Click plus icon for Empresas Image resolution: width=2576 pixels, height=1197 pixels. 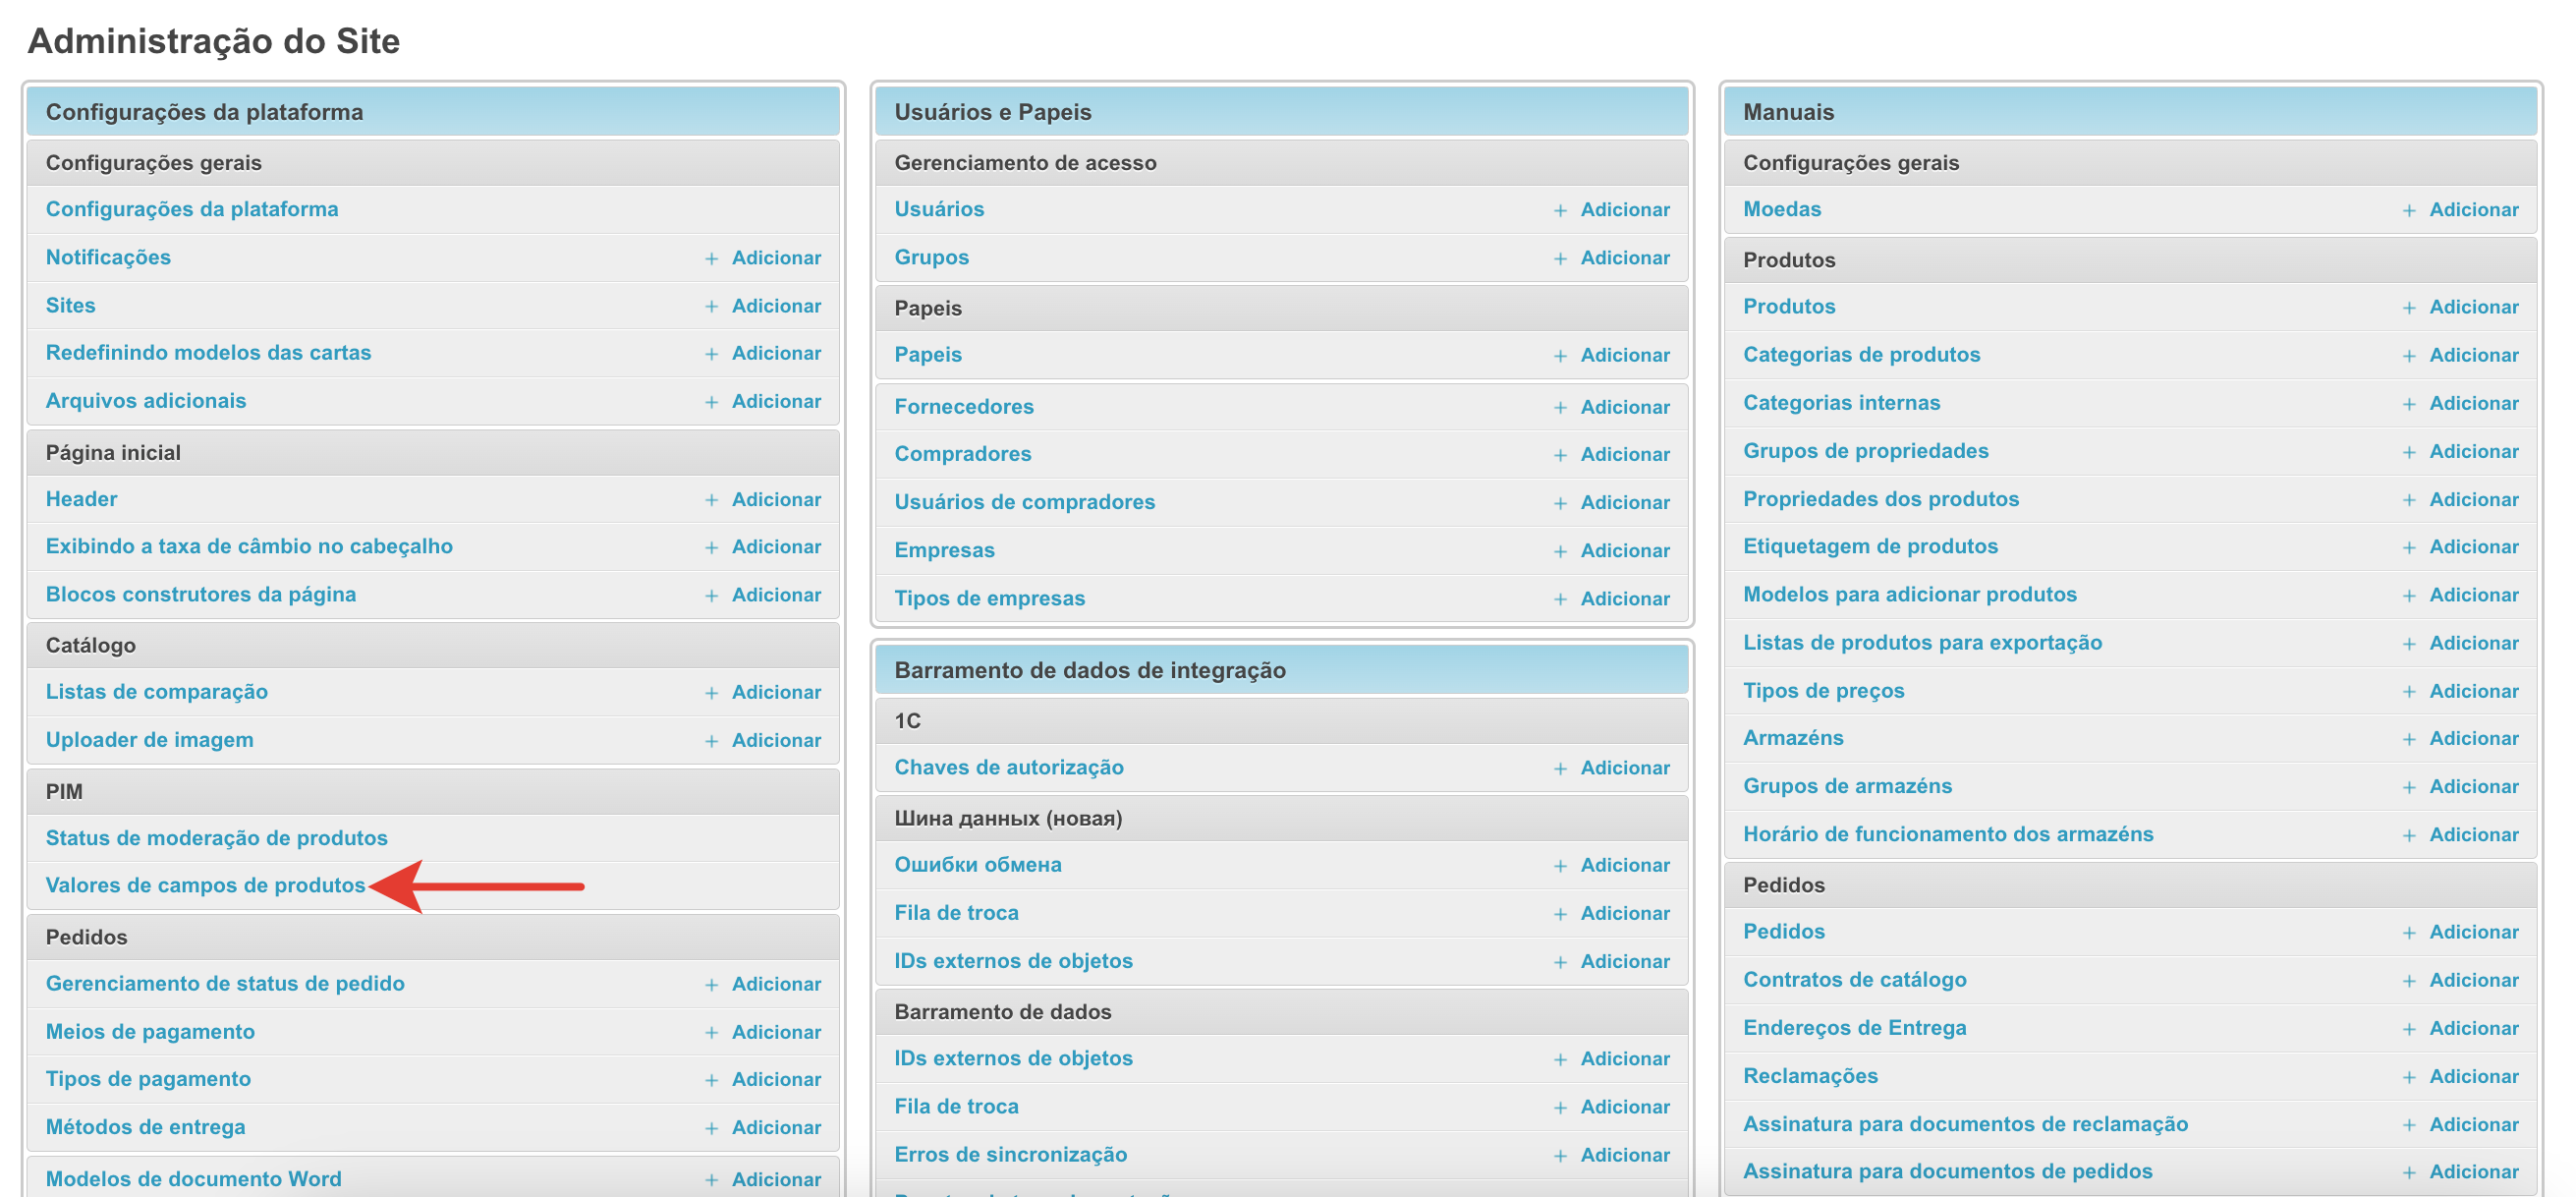pyautogui.click(x=1560, y=552)
